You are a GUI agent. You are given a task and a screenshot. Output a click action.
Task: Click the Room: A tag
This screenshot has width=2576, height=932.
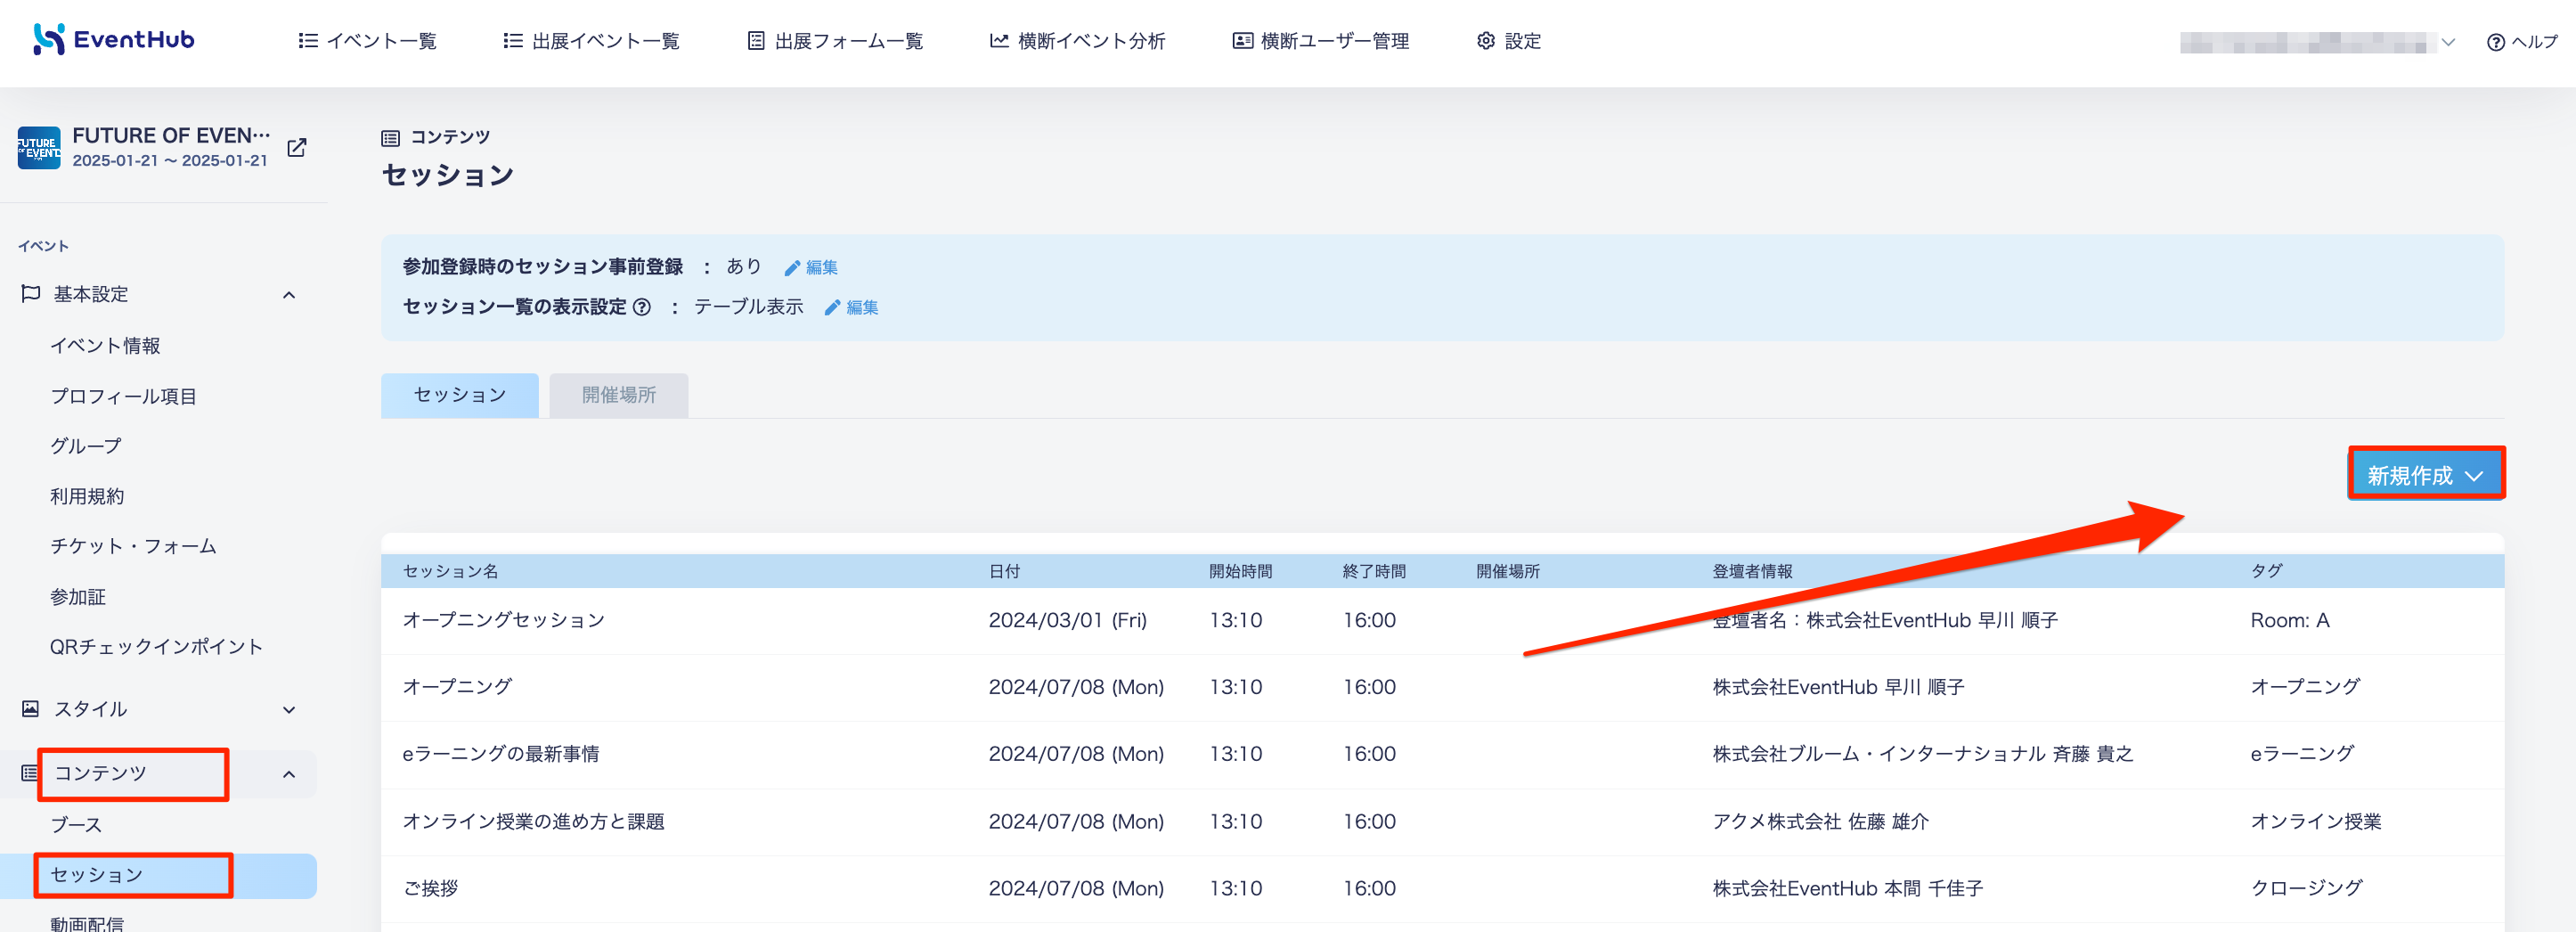(x=2290, y=621)
